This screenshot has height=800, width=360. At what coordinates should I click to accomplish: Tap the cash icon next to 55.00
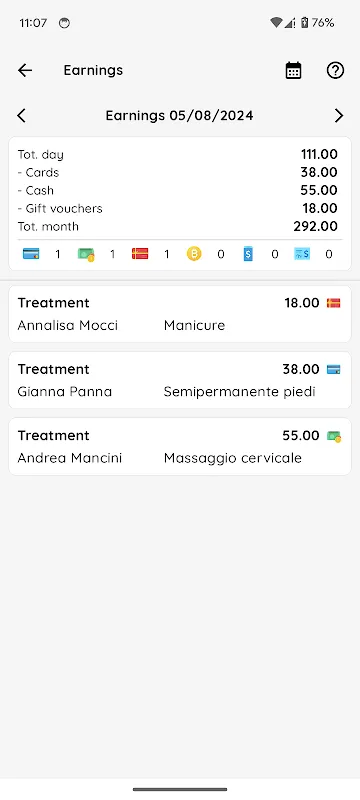coord(334,436)
